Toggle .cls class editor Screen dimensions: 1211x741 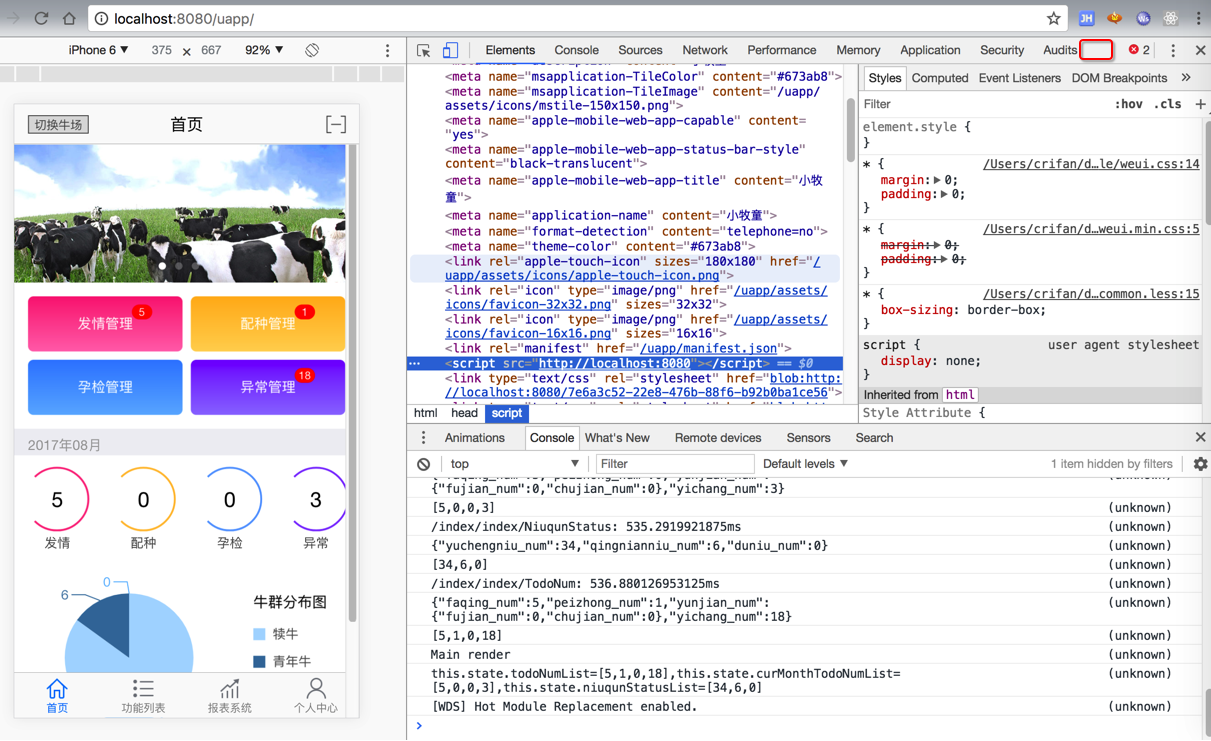coord(1167,104)
